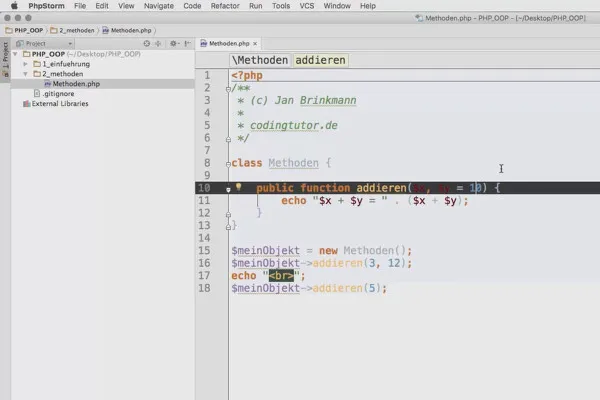Click the class name Methoden on line 8

click(x=293, y=163)
